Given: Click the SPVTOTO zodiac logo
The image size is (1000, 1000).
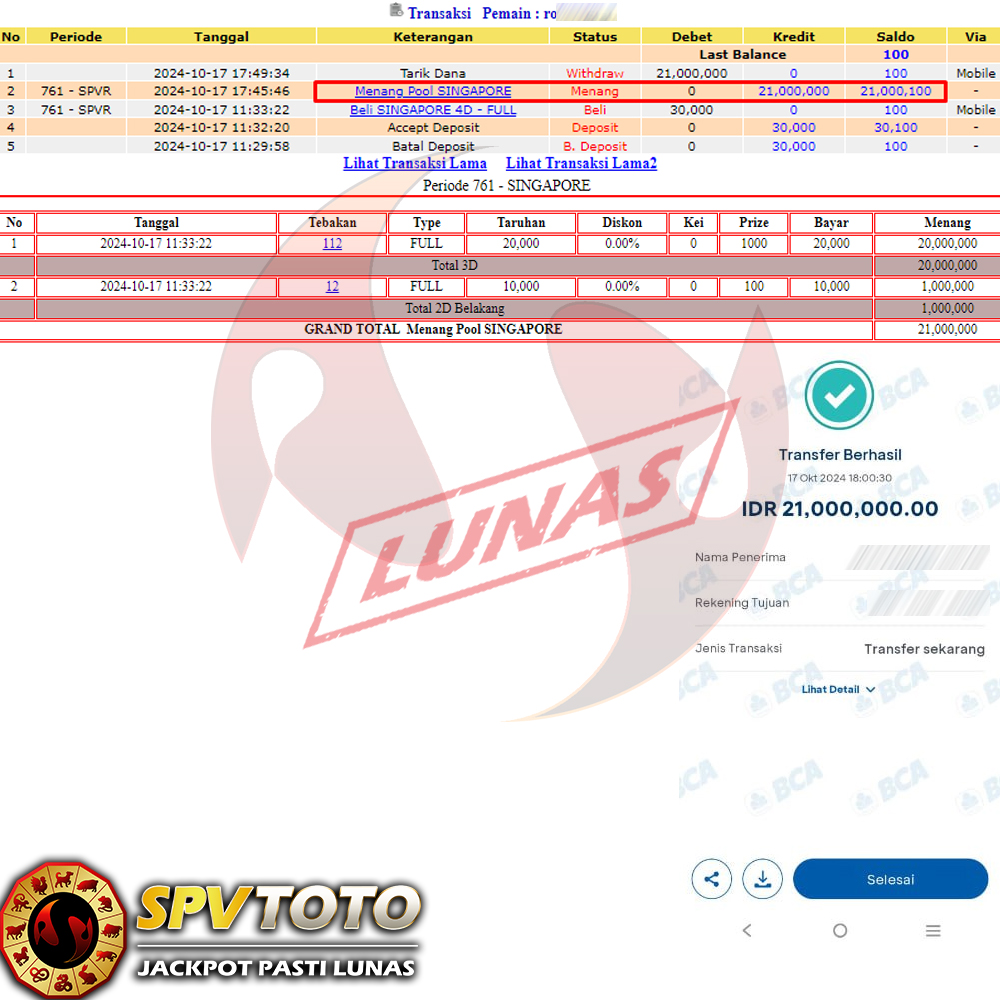Looking at the screenshot, I should click(x=64, y=927).
